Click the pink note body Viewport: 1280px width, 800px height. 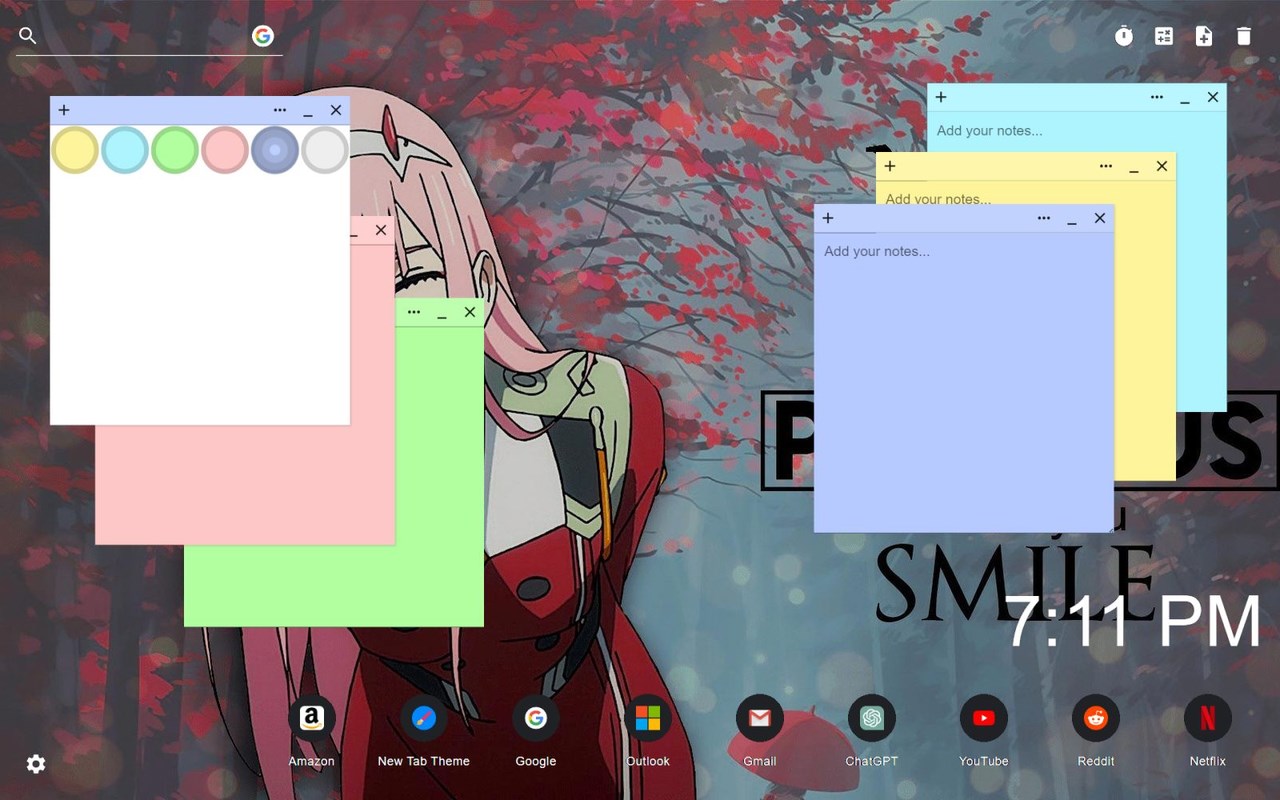(x=245, y=484)
